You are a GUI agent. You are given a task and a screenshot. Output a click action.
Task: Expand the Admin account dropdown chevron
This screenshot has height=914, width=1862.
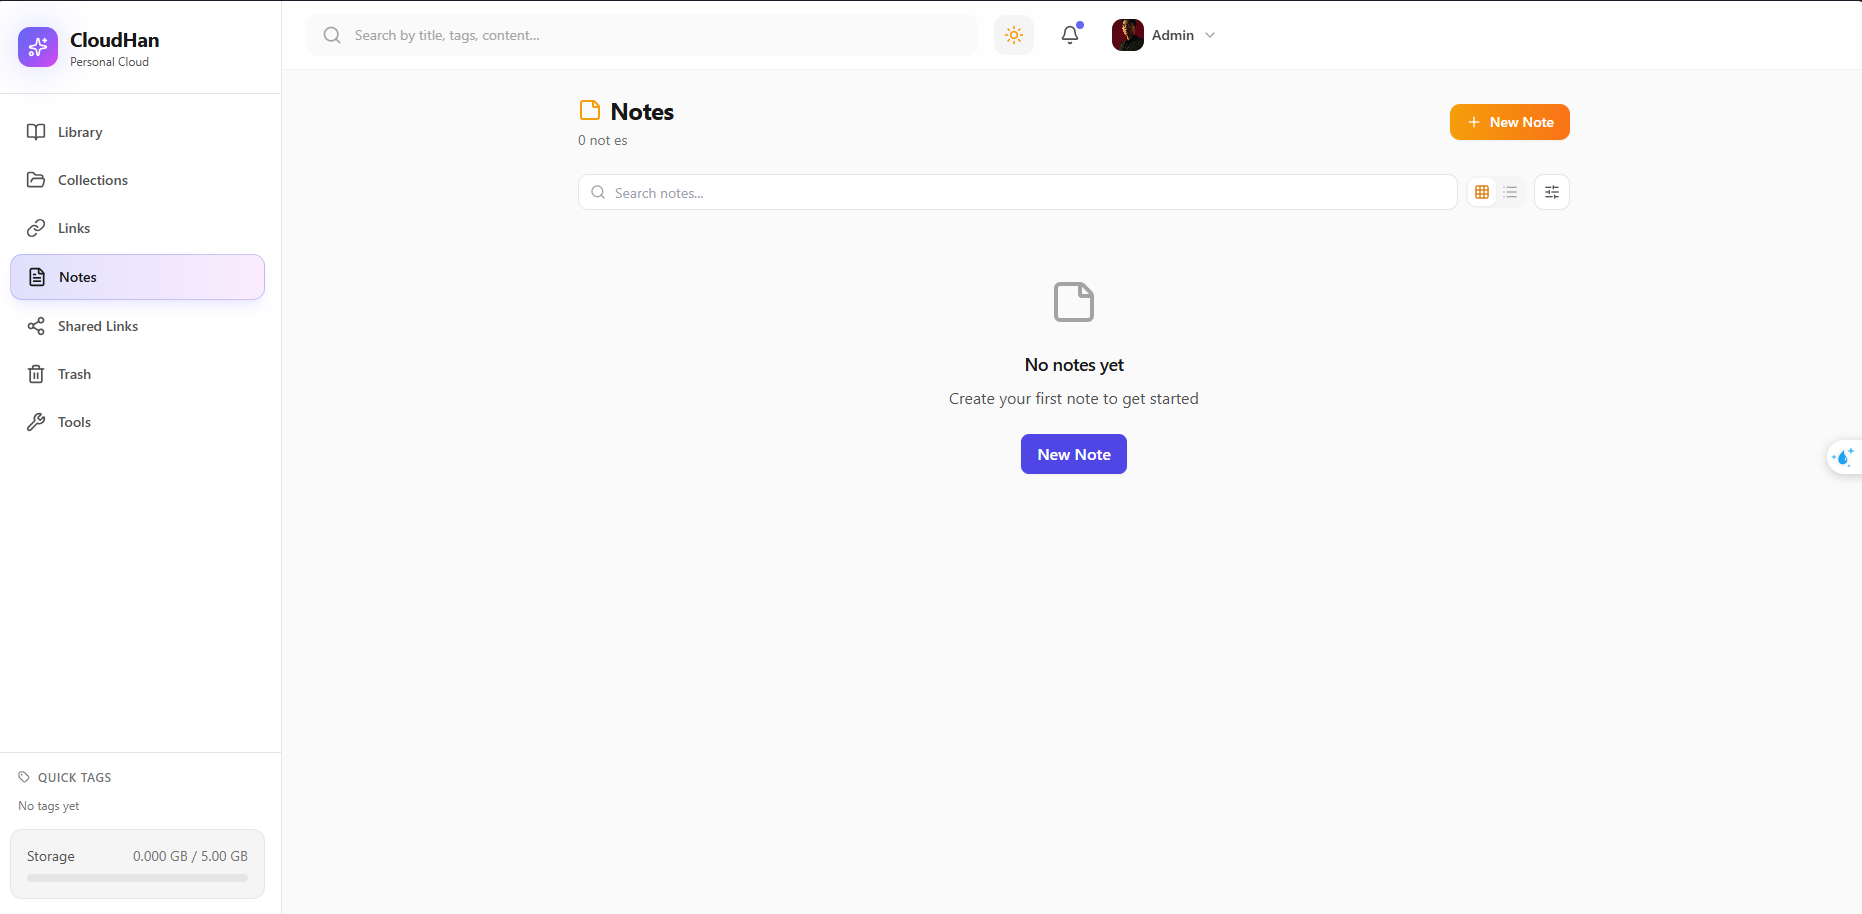pos(1210,35)
